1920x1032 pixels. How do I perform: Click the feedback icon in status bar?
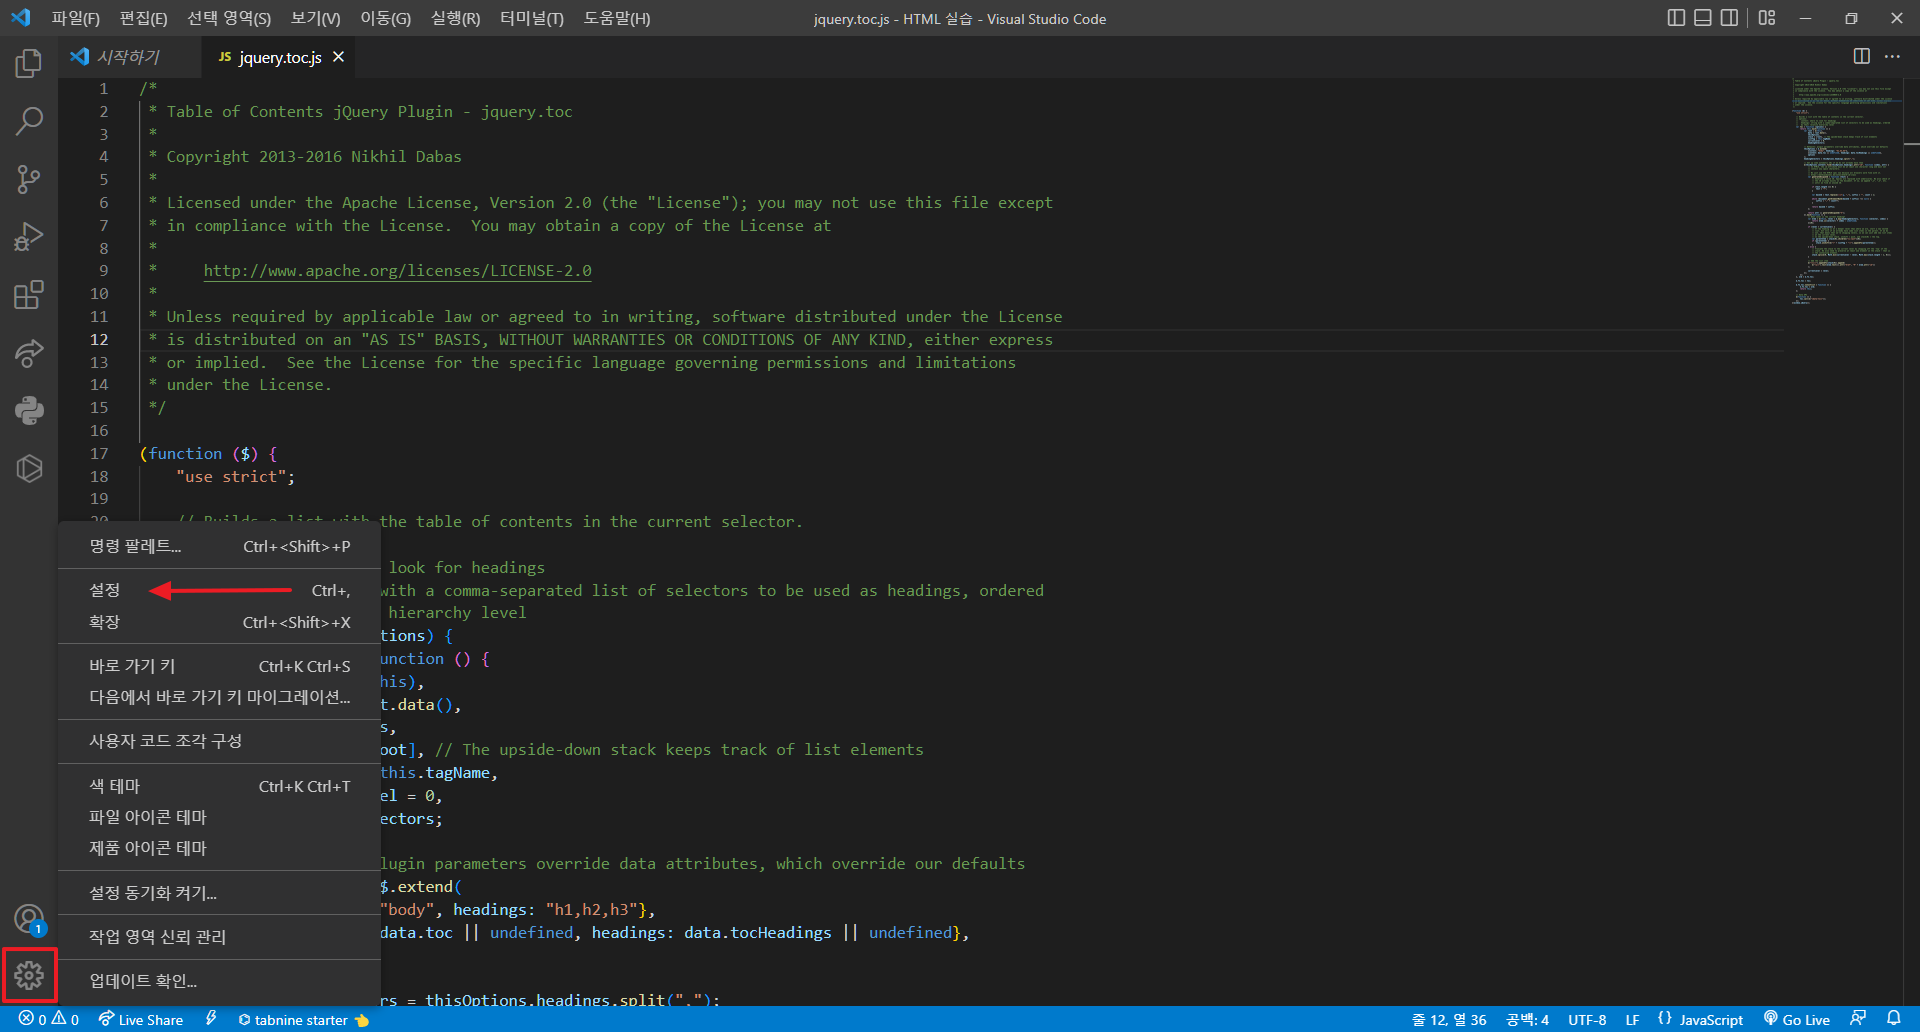pyautogui.click(x=1858, y=1018)
